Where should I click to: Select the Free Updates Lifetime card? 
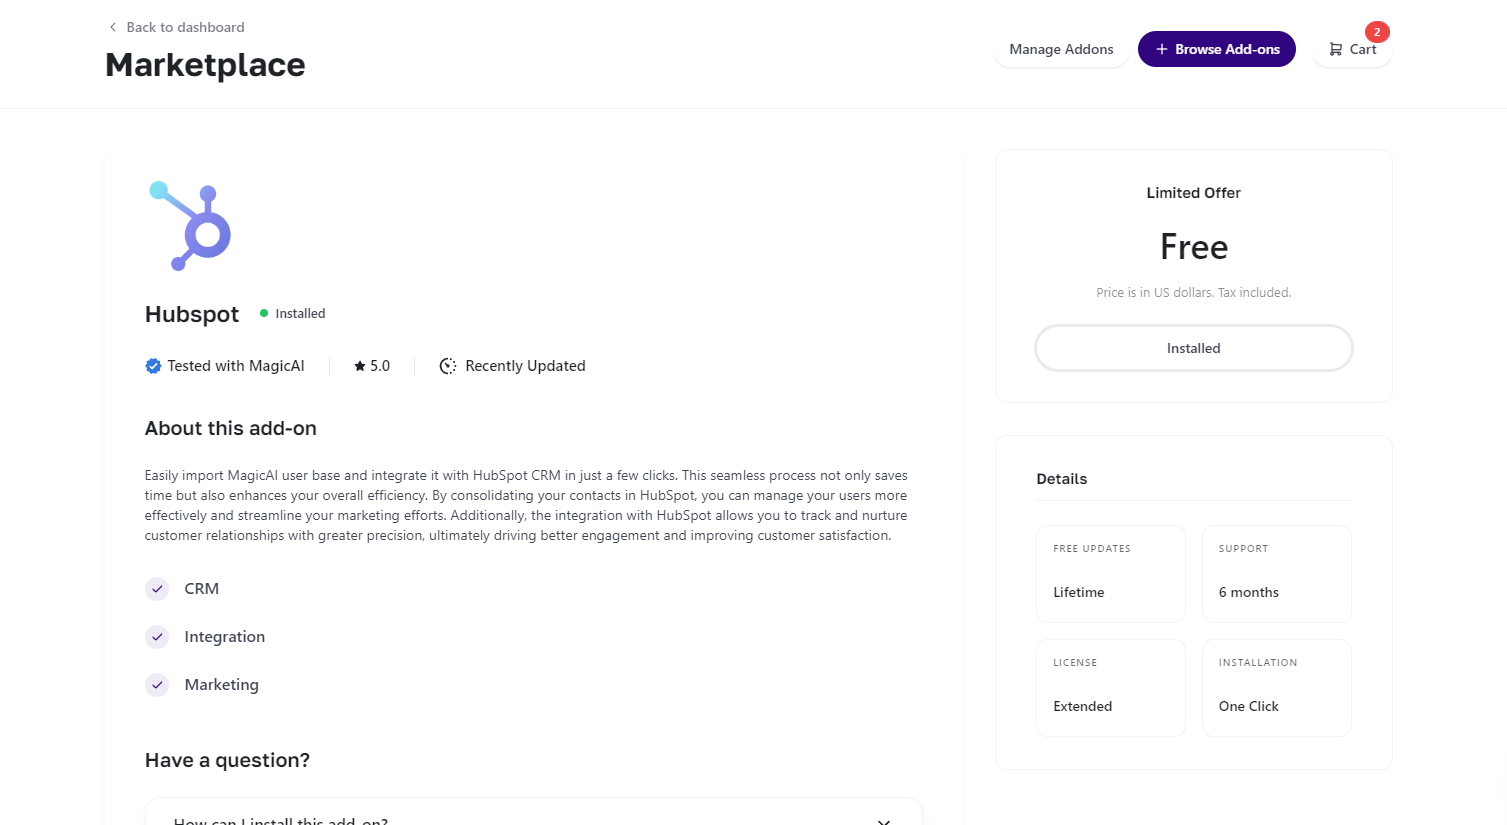click(x=1110, y=574)
